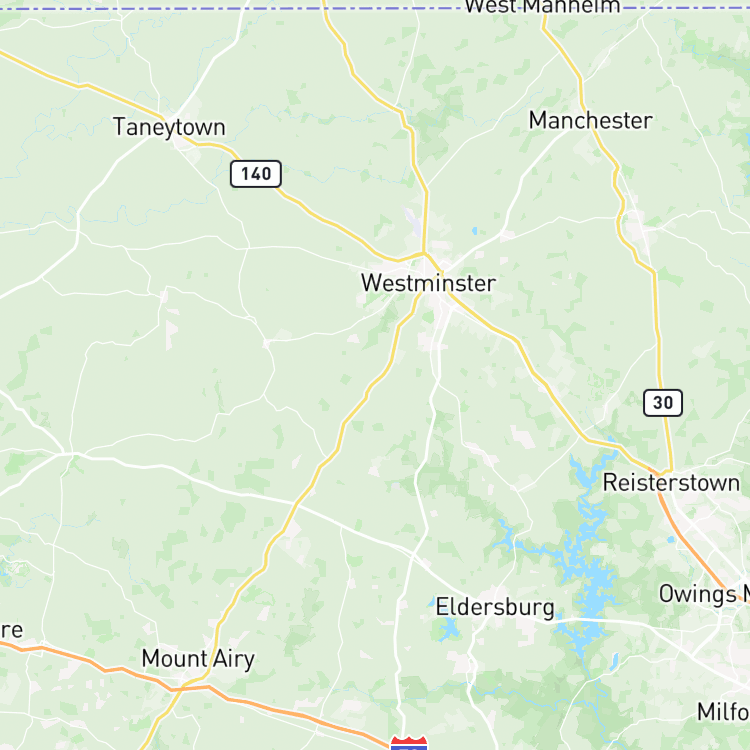Image resolution: width=750 pixels, height=750 pixels.
Task: Click the route 30 highway shield
Action: point(662,403)
